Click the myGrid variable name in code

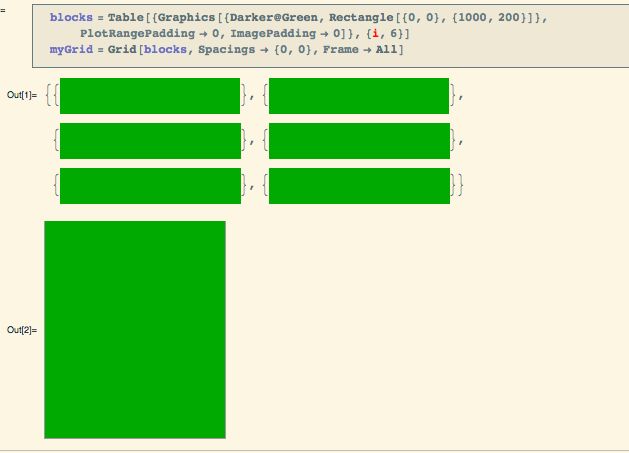click(x=71, y=49)
